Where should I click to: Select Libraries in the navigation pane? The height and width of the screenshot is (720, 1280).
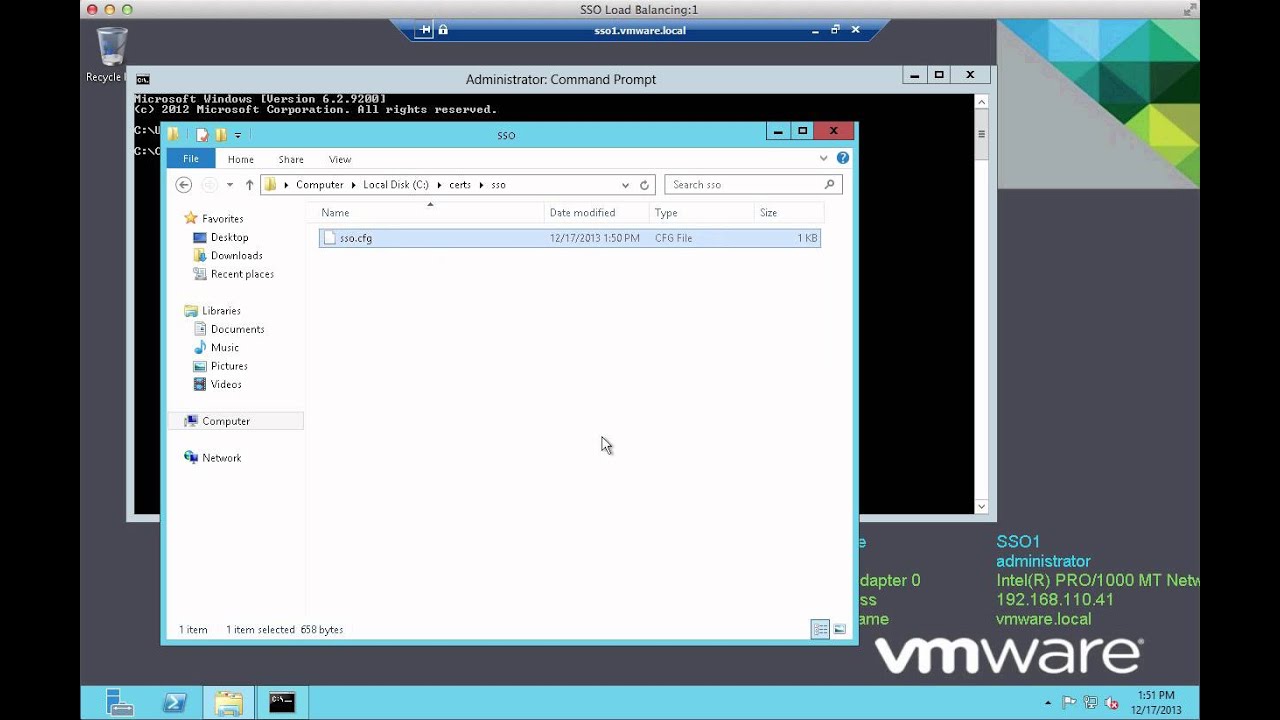click(221, 311)
